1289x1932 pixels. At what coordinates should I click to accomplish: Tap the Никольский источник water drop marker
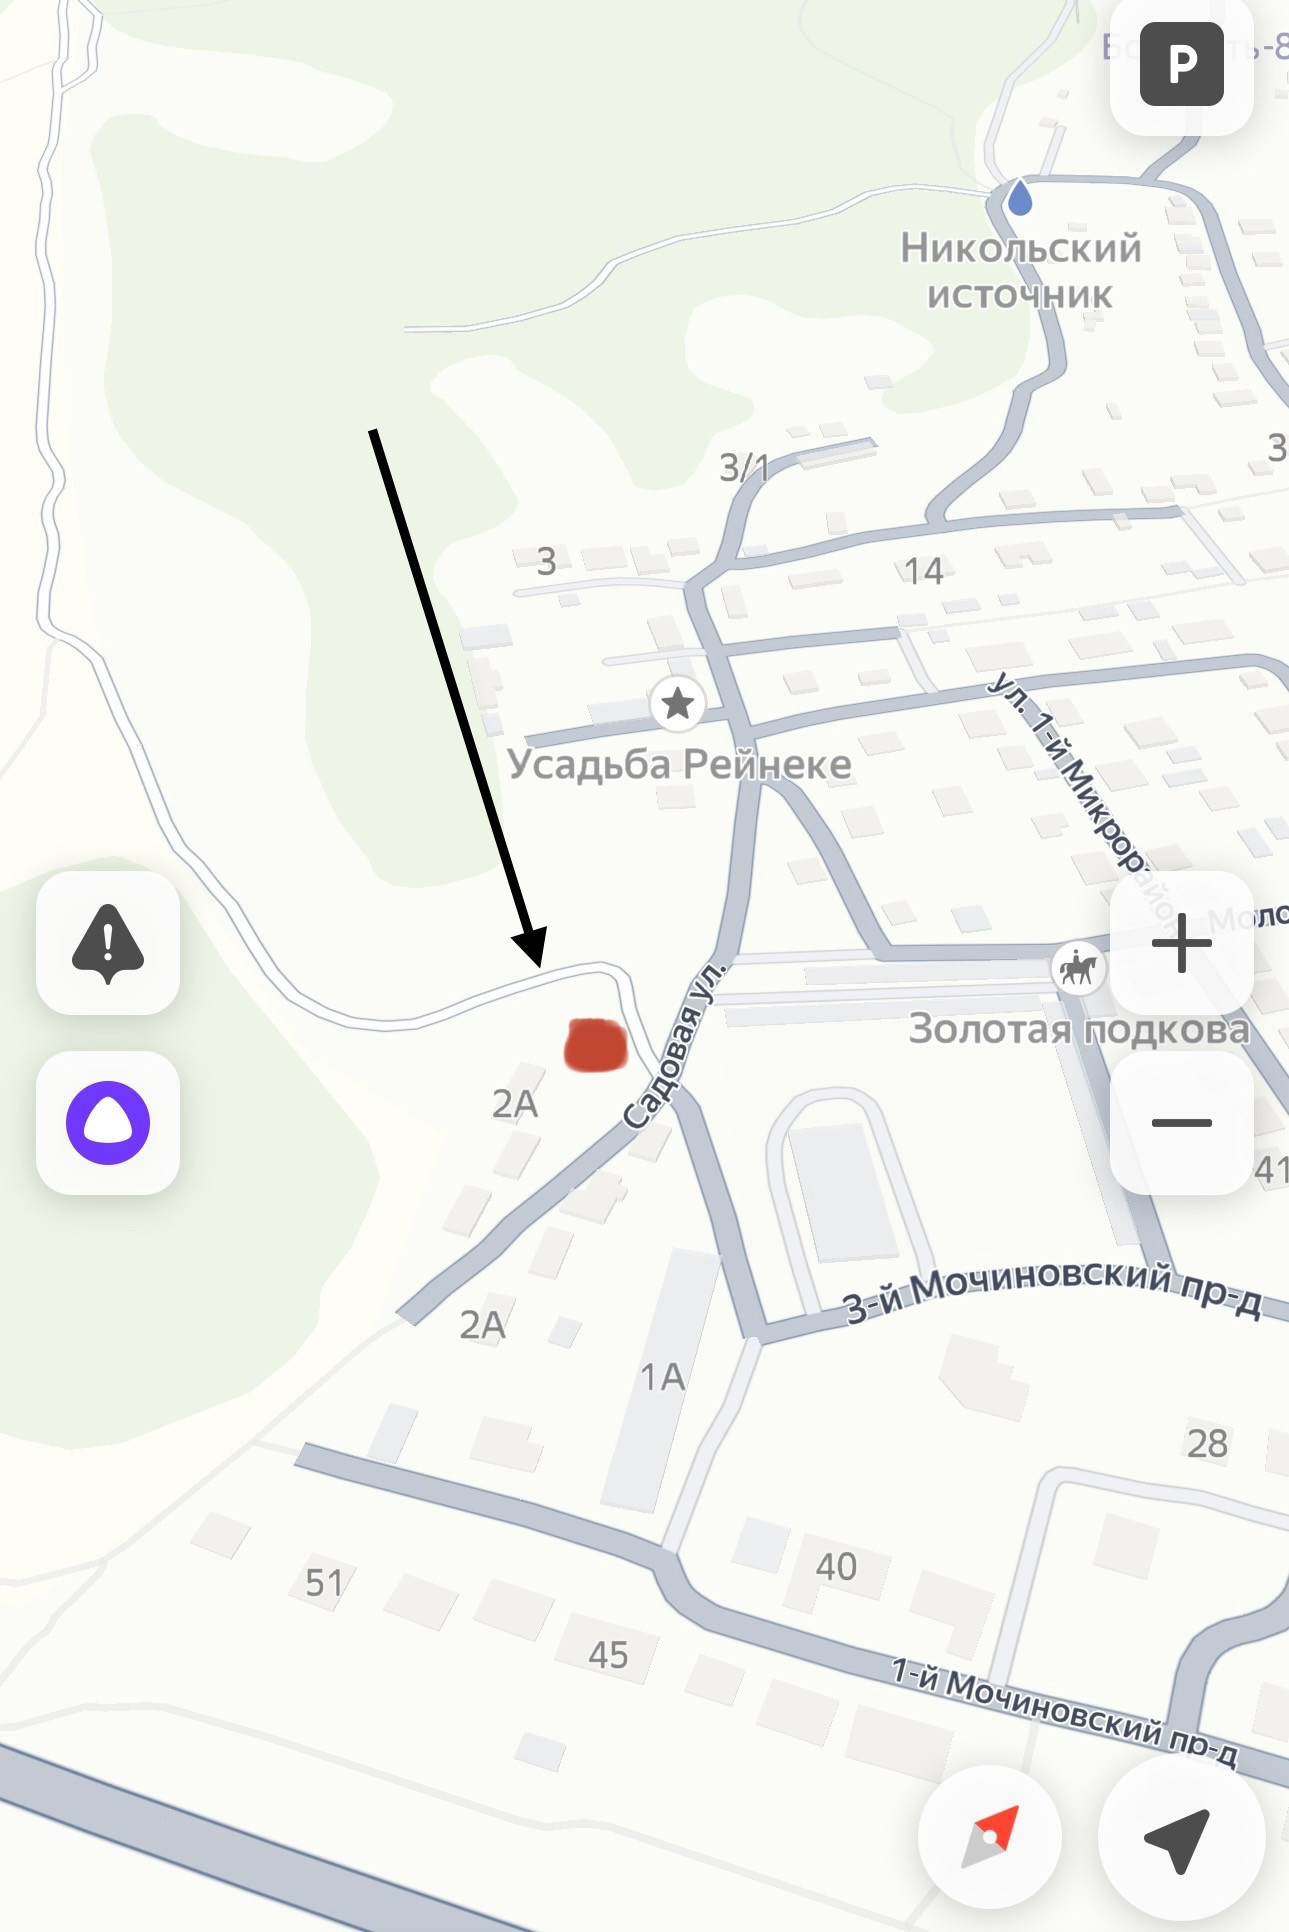1019,198
